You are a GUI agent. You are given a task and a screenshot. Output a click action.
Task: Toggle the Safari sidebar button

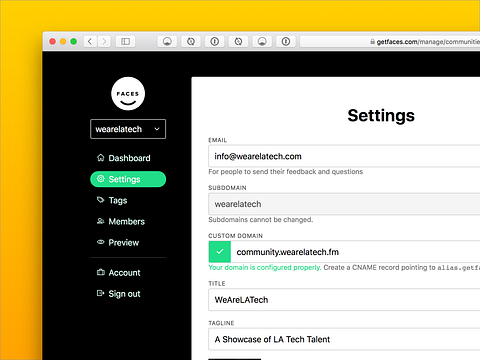[x=125, y=41]
